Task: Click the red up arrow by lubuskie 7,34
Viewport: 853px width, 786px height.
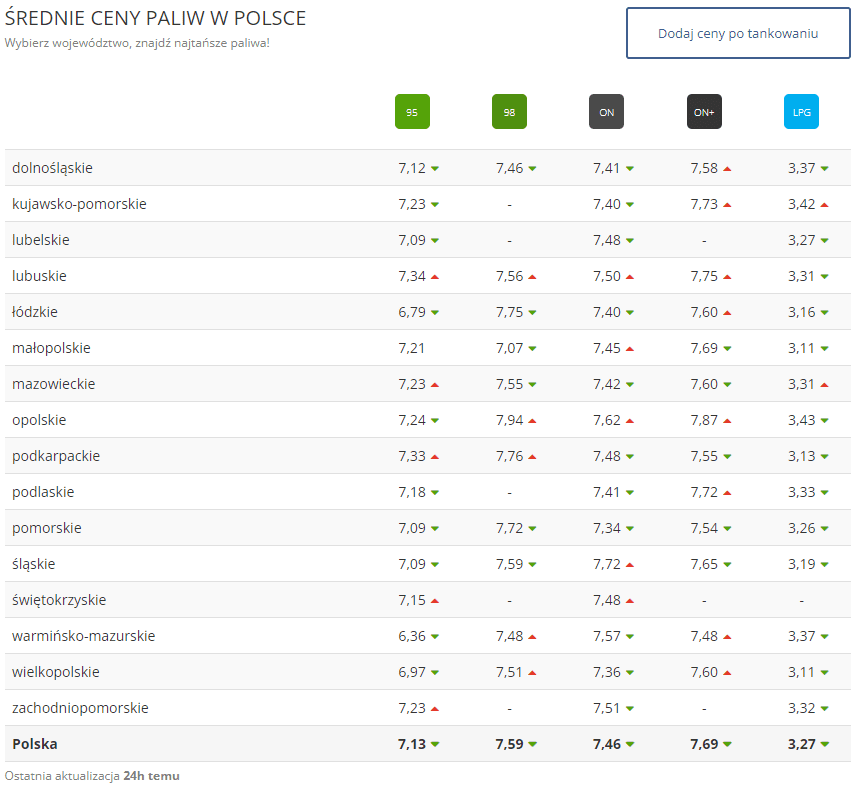Action: [435, 277]
